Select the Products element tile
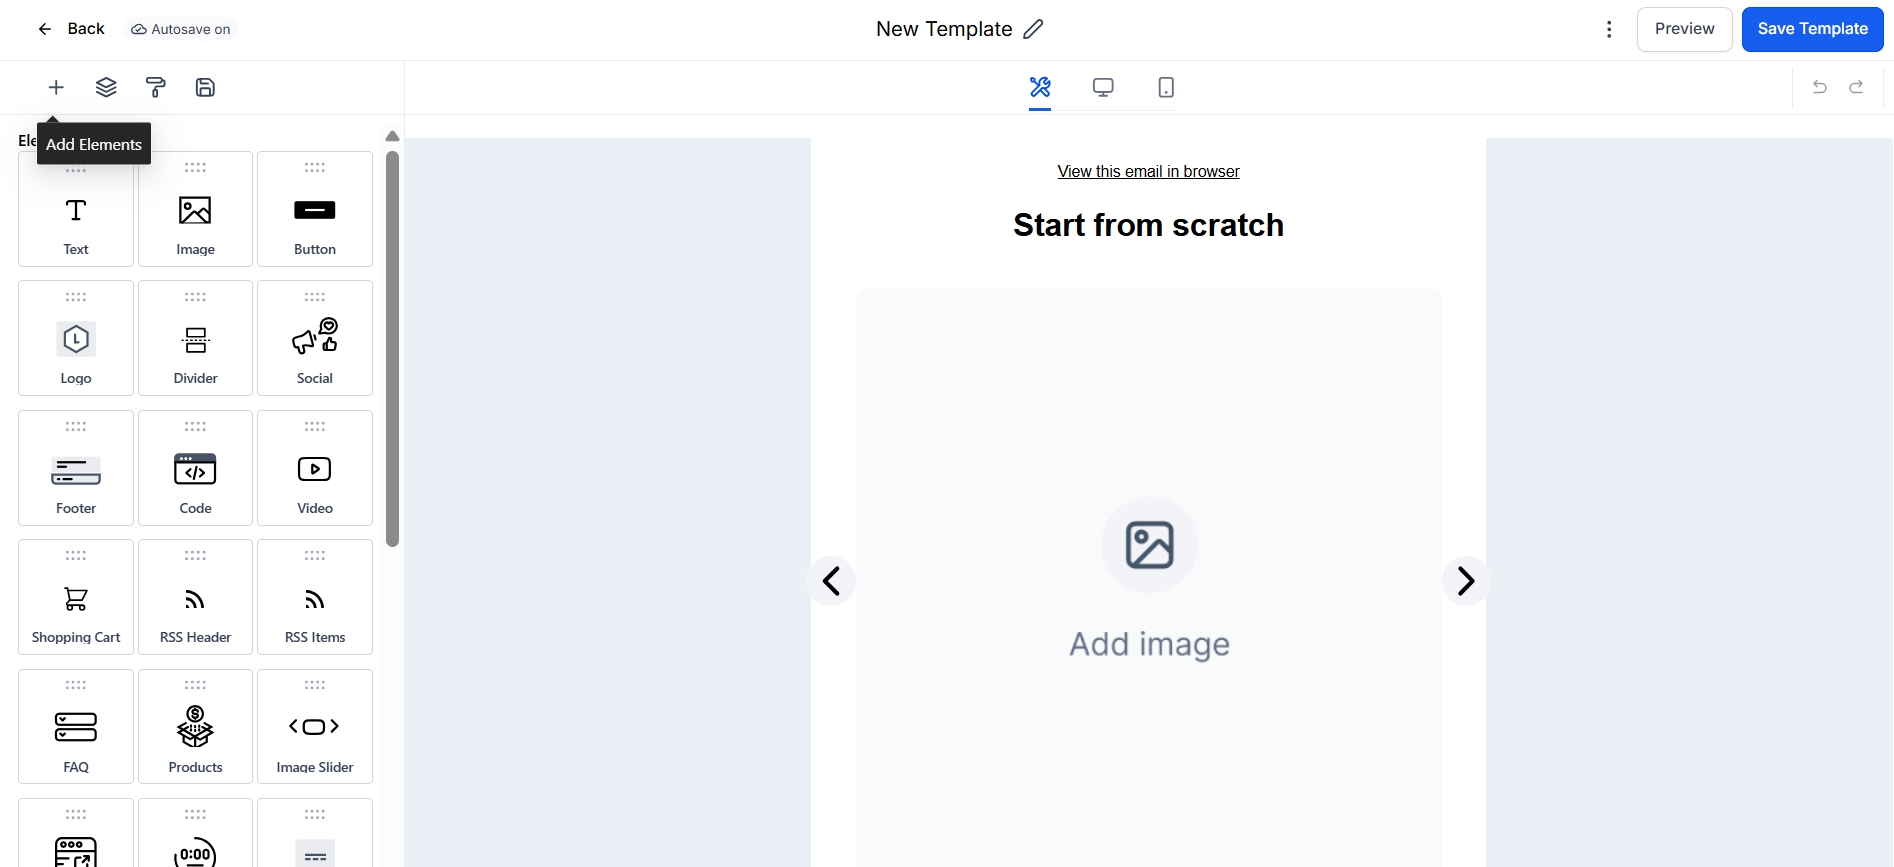This screenshot has height=867, width=1894. pyautogui.click(x=195, y=727)
